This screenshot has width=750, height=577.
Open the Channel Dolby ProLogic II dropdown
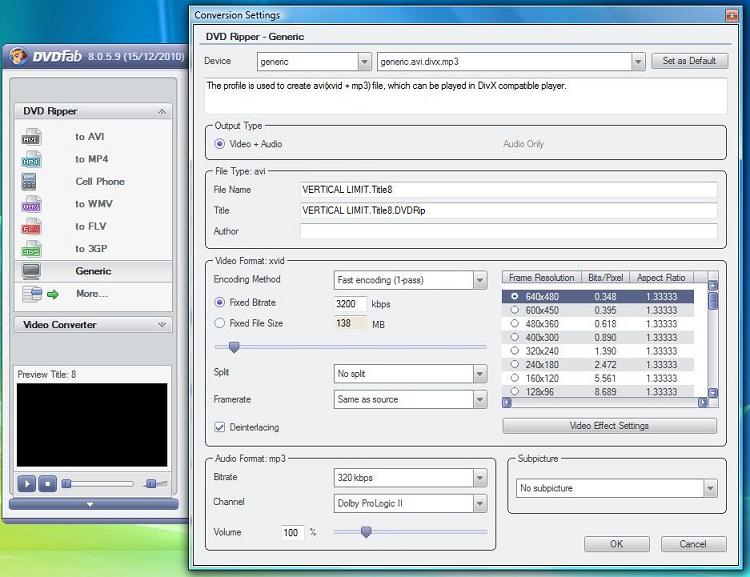click(x=480, y=503)
